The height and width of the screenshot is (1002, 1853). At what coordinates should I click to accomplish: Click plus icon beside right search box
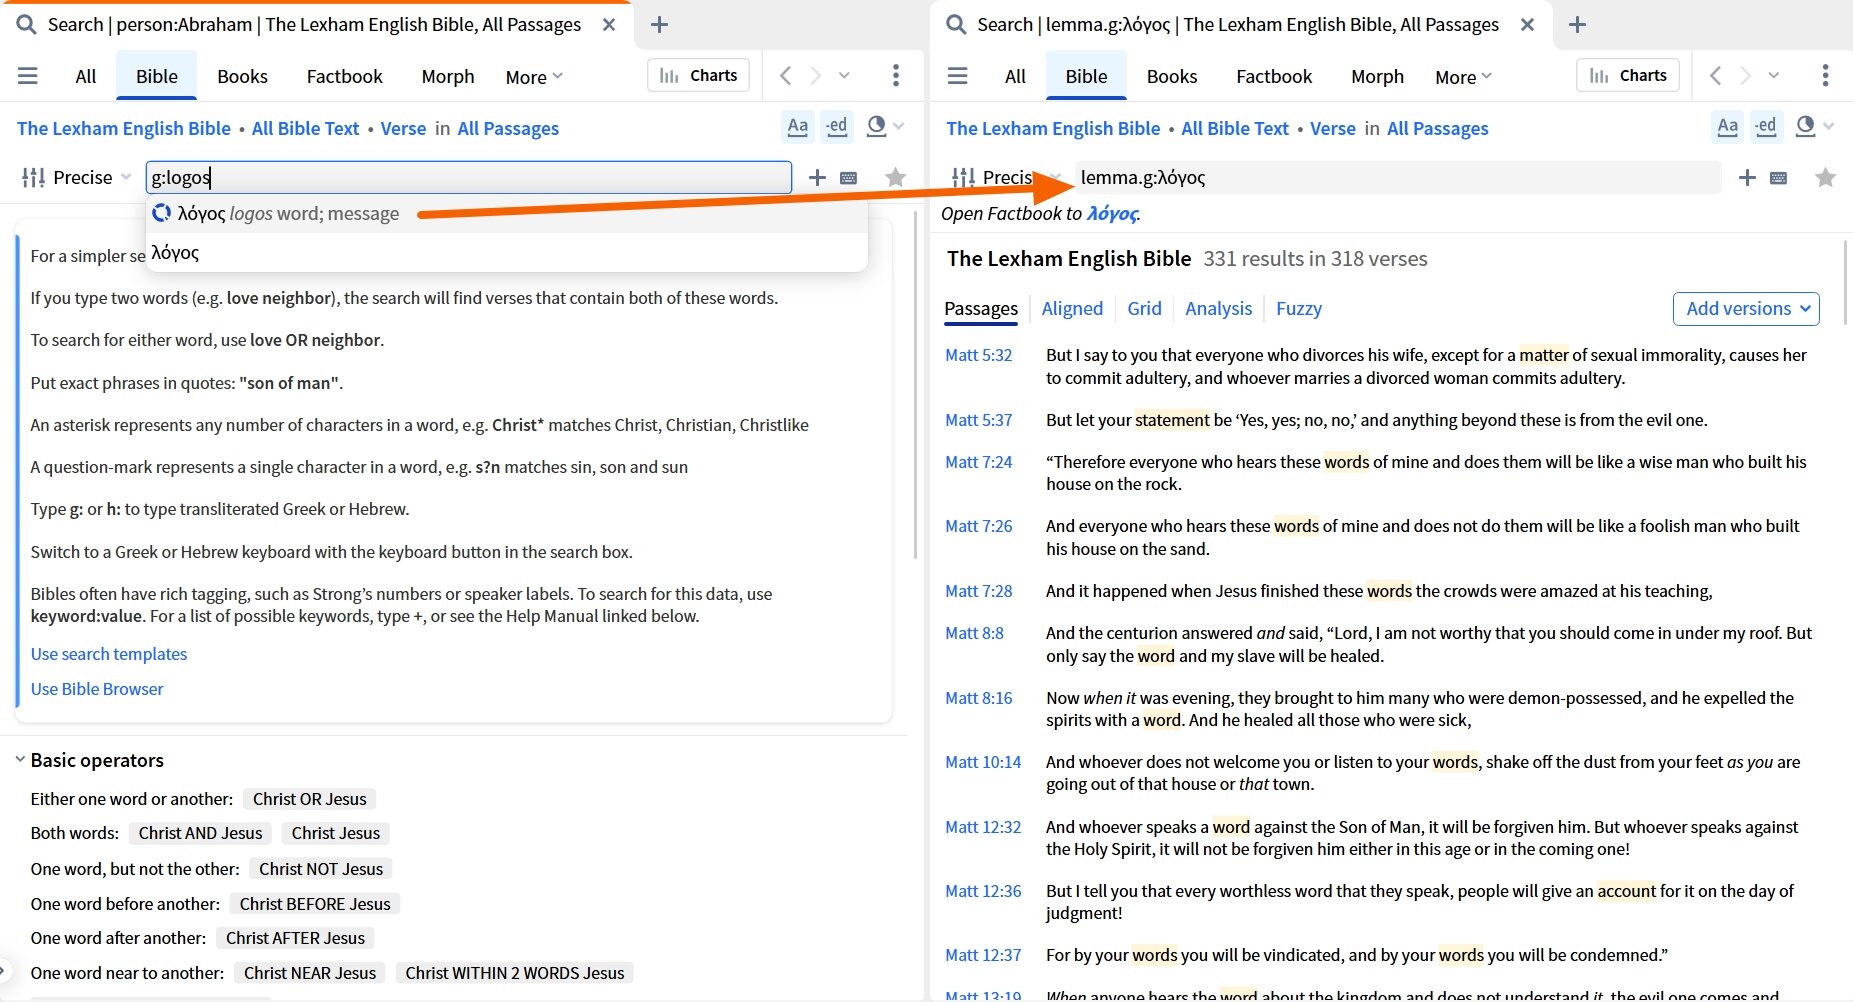[x=1747, y=177]
